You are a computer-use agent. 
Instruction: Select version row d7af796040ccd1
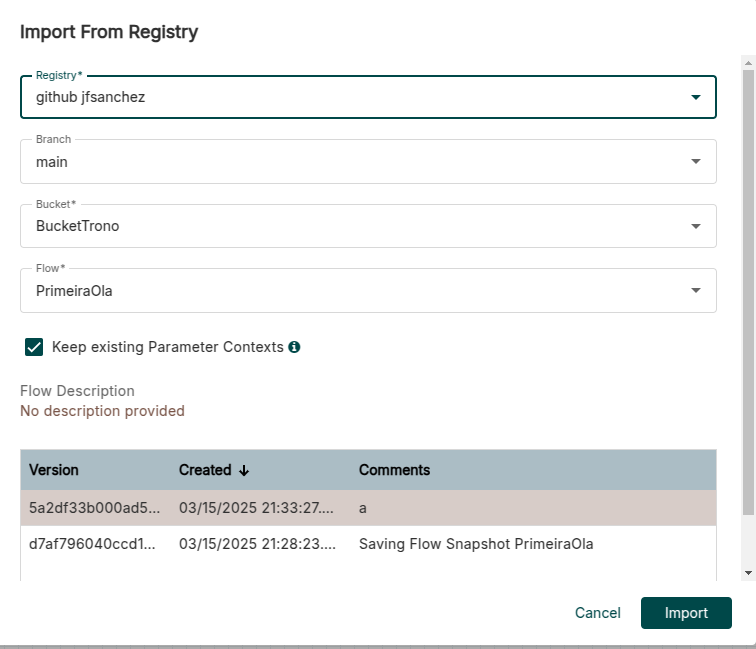[94, 544]
